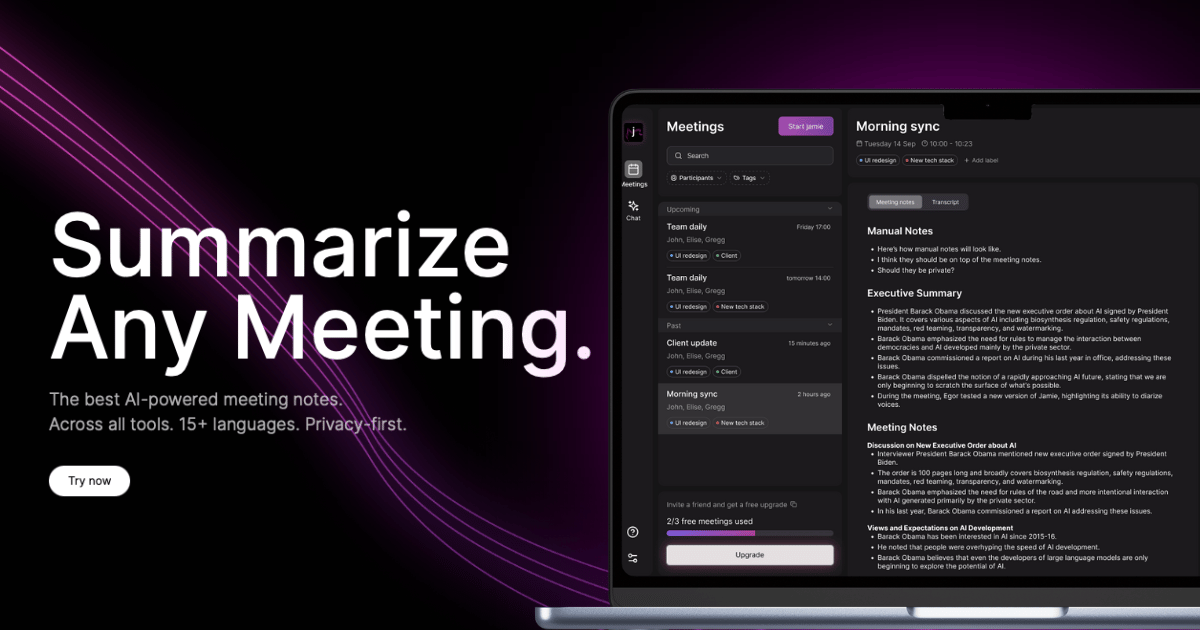Viewport: 1200px width, 630px height.
Task: Click the Try now button
Action: tap(89, 481)
